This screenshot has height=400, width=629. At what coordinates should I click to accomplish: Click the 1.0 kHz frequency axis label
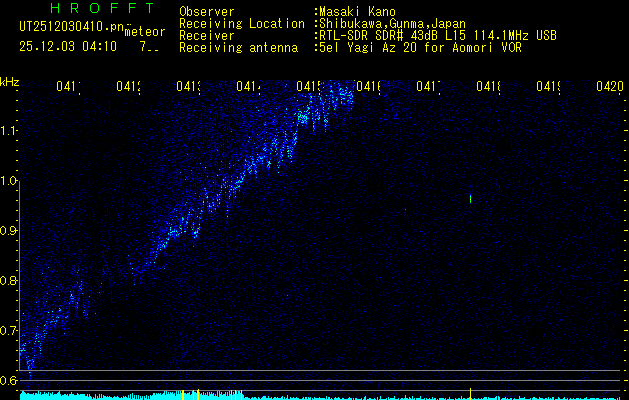(8, 181)
